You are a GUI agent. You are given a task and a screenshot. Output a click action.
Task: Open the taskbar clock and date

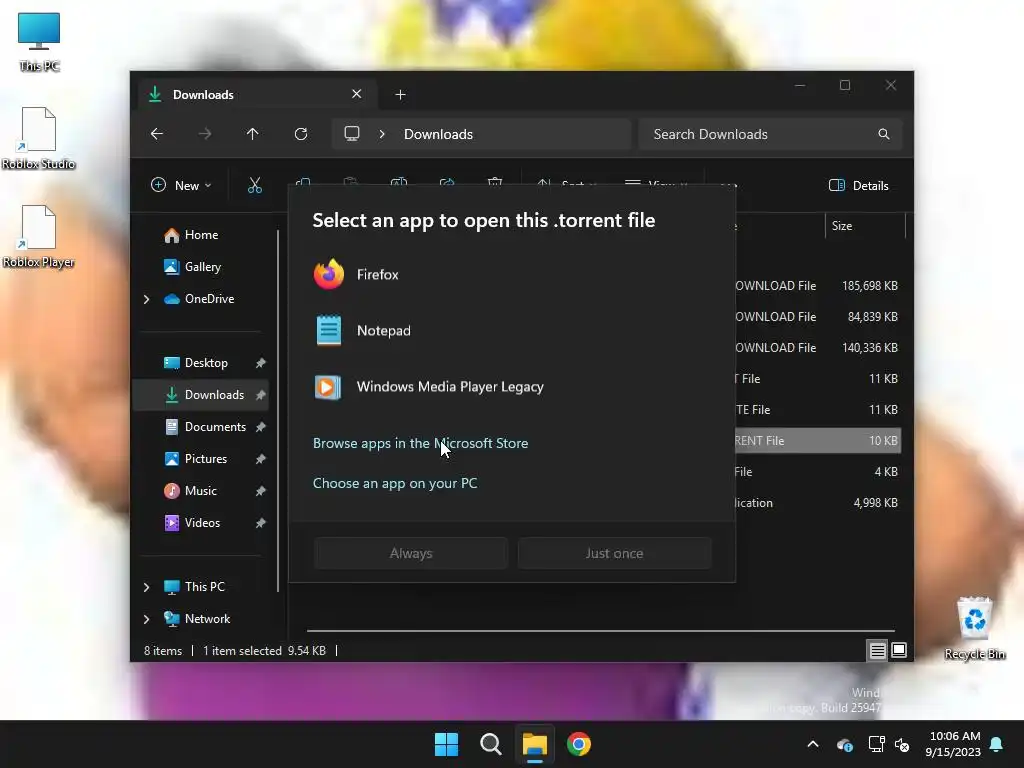point(953,744)
